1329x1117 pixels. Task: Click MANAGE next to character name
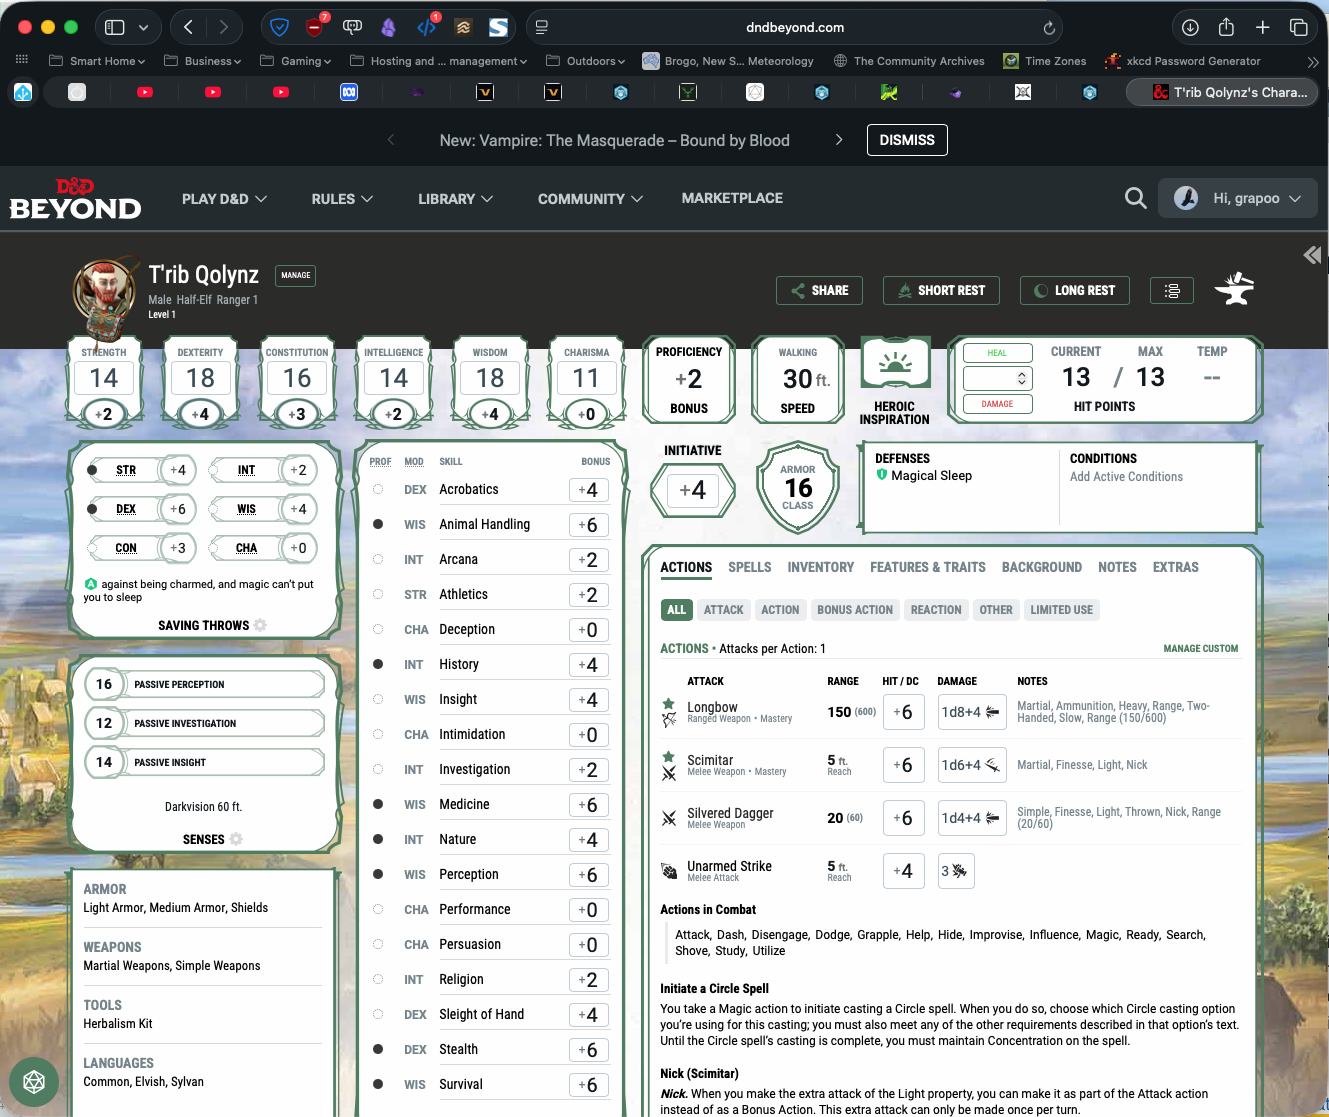point(296,275)
